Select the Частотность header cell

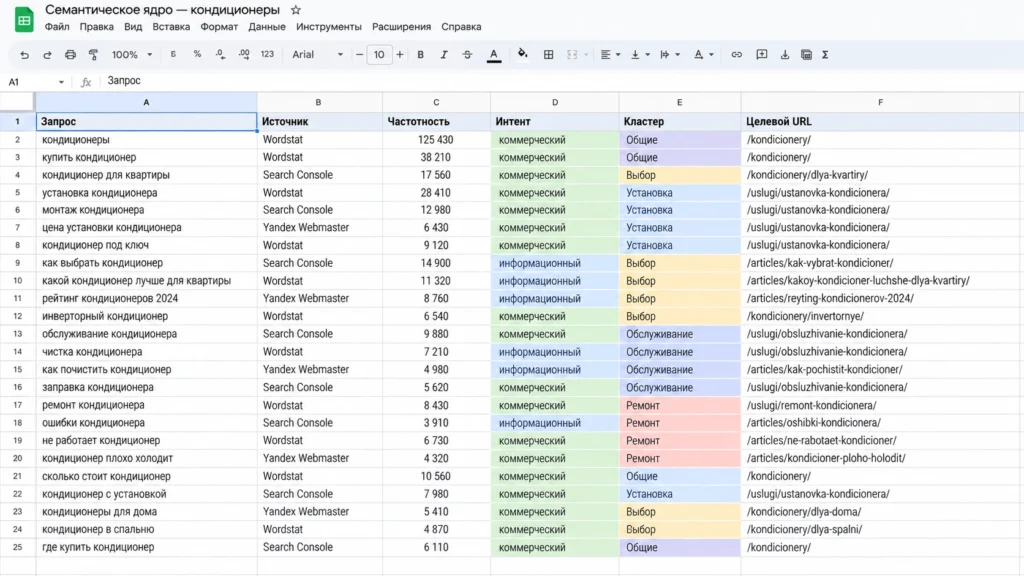pyautogui.click(x=436, y=121)
